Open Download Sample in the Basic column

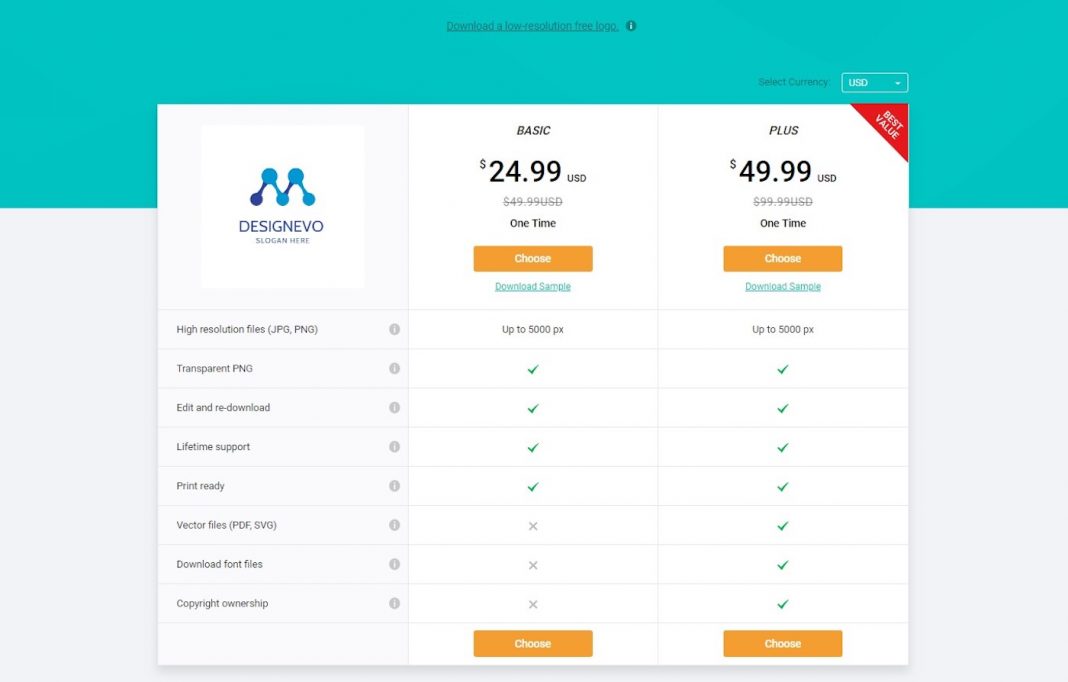tap(532, 286)
